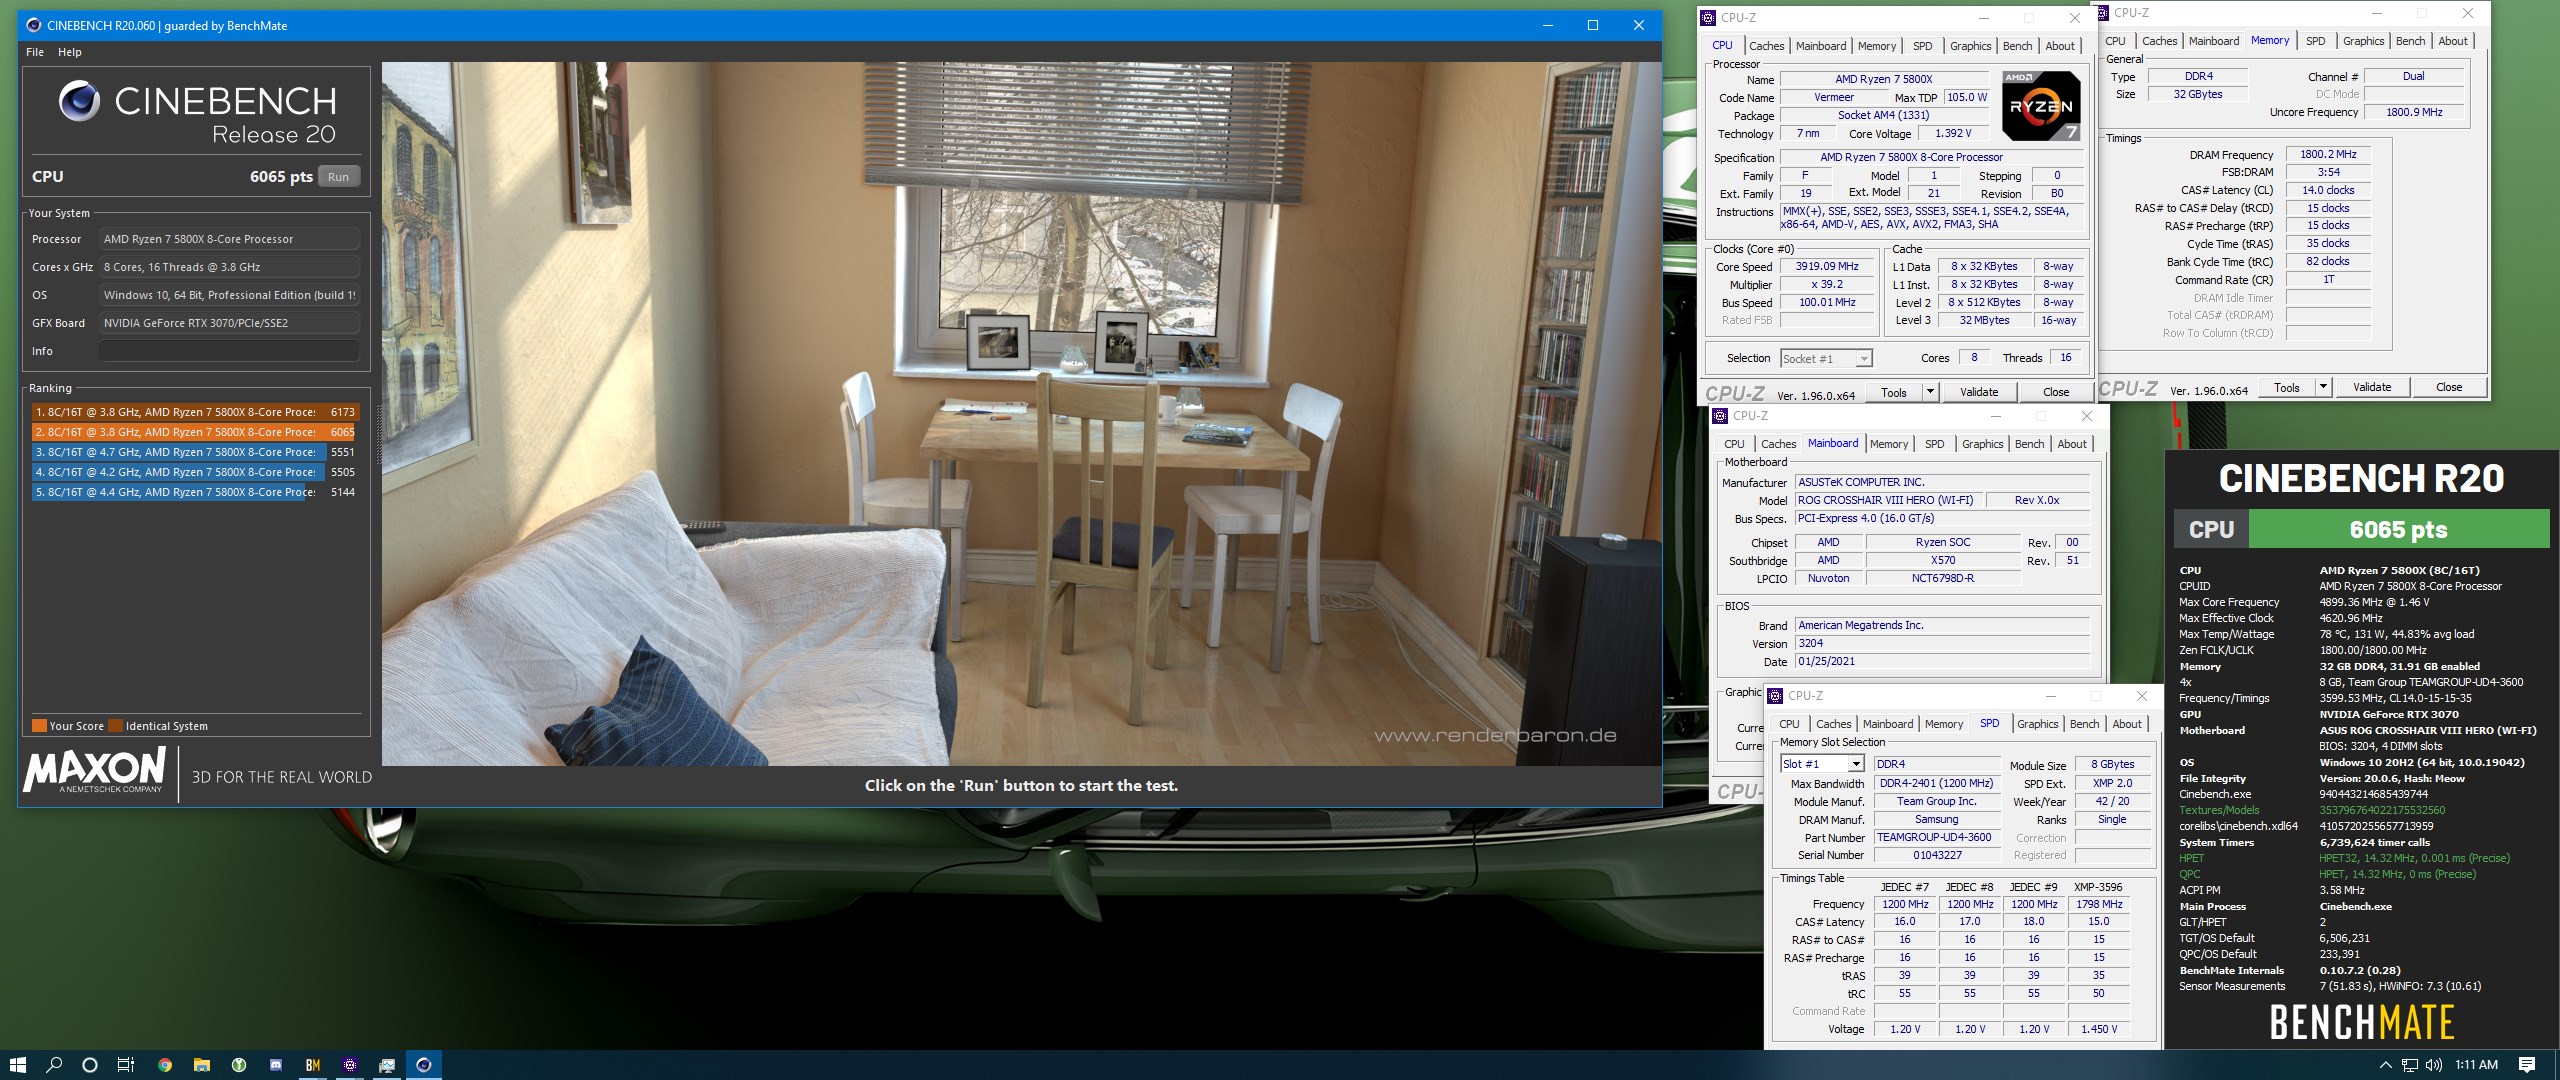Open Graphics tab in CPU-Z SPD window
Viewport: 2560px width, 1080px height.
point(2037,724)
